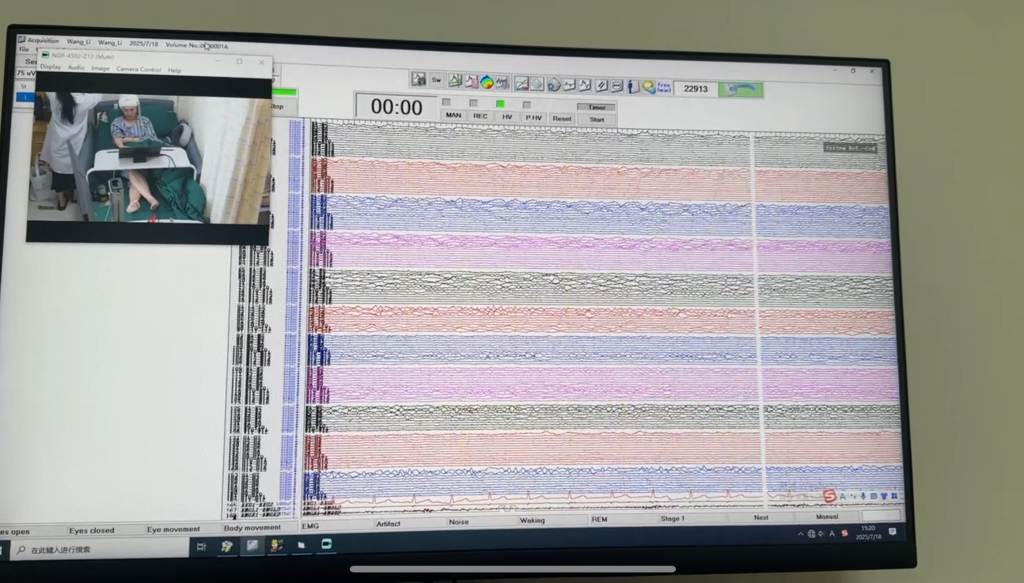This screenshot has width=1024, height=583.
Task: Click the Timer label button
Action: pos(596,107)
